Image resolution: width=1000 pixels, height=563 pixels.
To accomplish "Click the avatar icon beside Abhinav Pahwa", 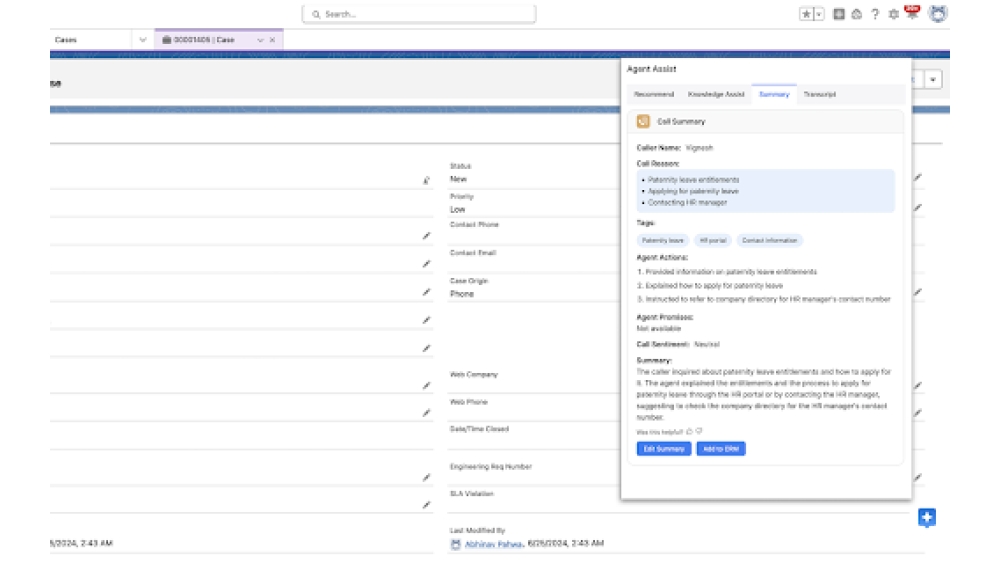I will tap(455, 544).
